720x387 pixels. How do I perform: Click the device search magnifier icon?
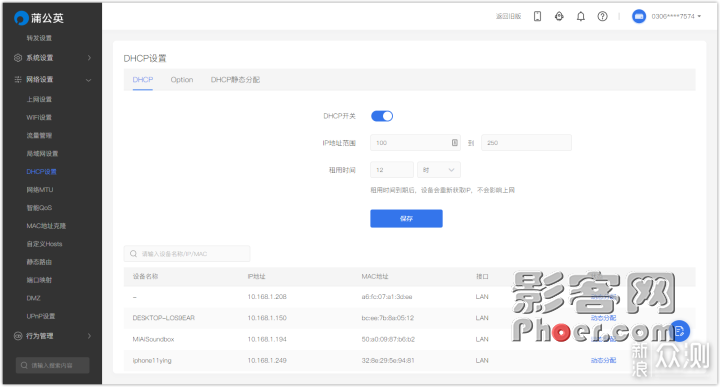tap(134, 254)
